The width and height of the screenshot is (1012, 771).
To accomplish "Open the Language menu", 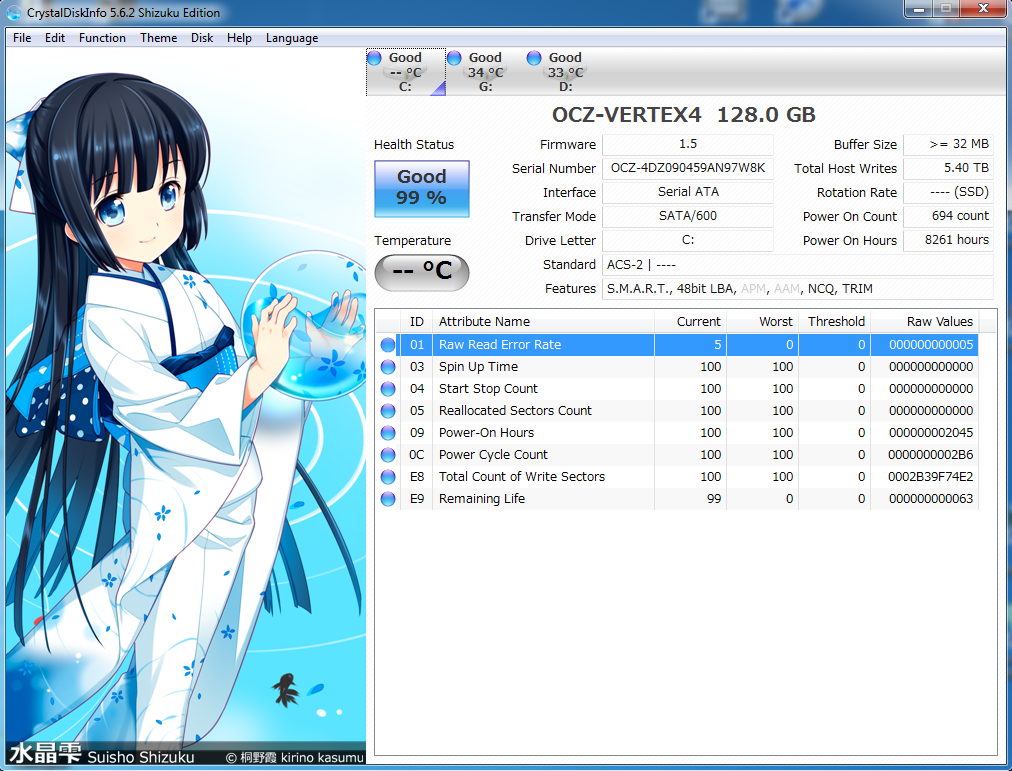I will [292, 38].
